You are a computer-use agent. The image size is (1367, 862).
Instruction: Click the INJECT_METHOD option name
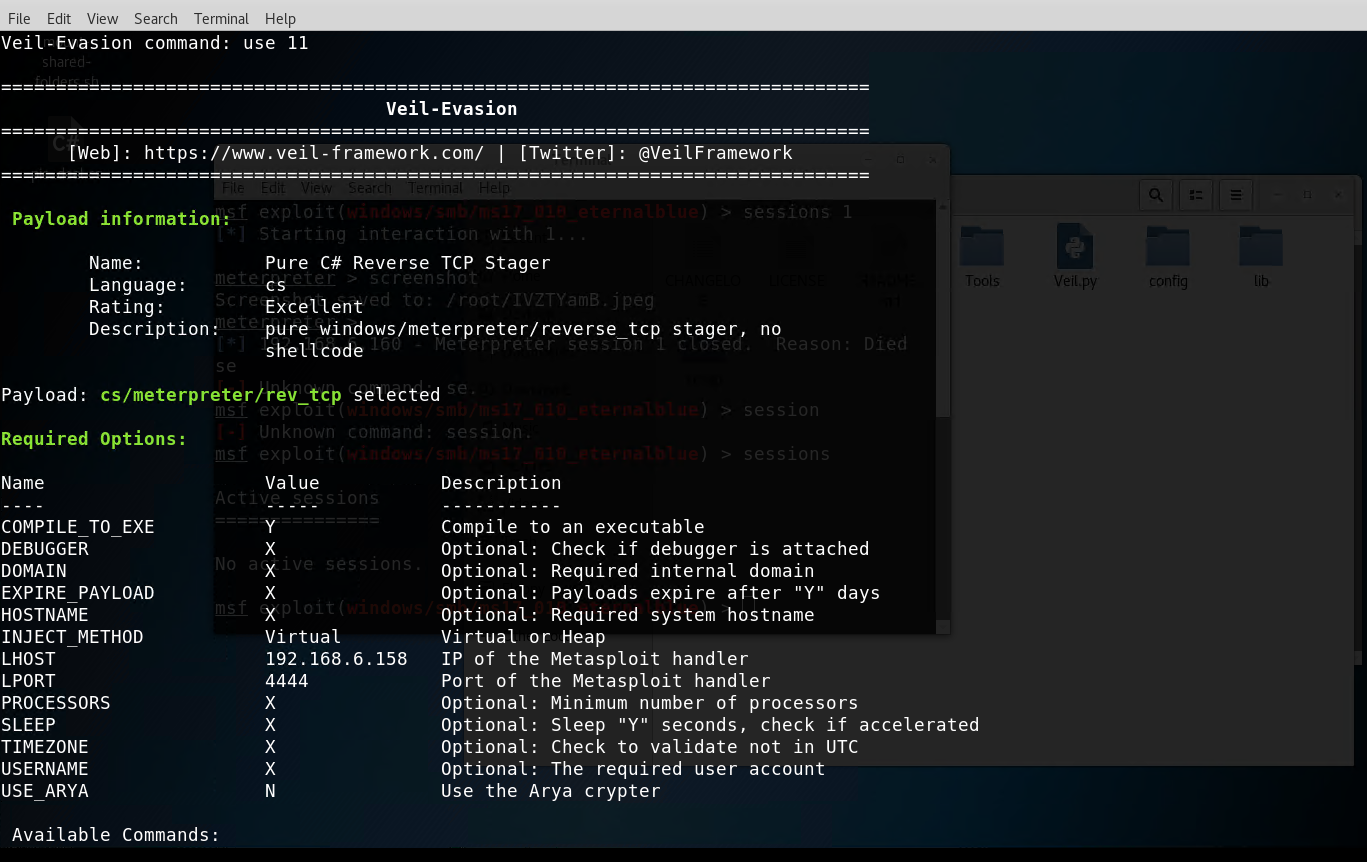pyautogui.click(x=72, y=637)
